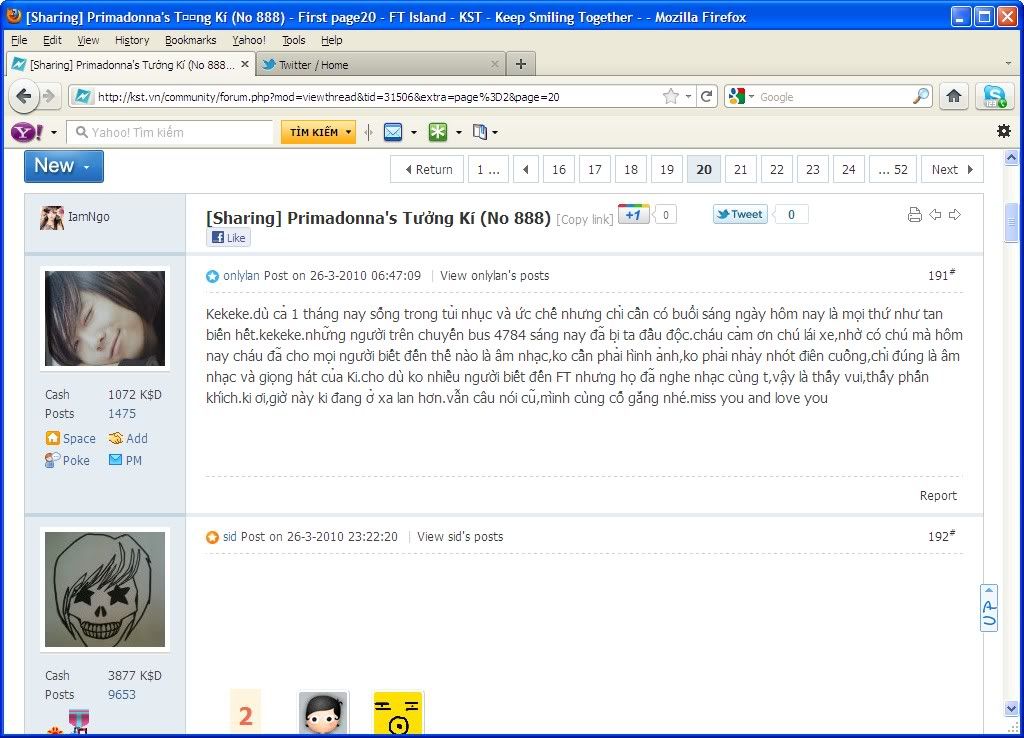This screenshot has width=1024, height=738.
Task: Open first page 1 ... link
Action: [488, 170]
